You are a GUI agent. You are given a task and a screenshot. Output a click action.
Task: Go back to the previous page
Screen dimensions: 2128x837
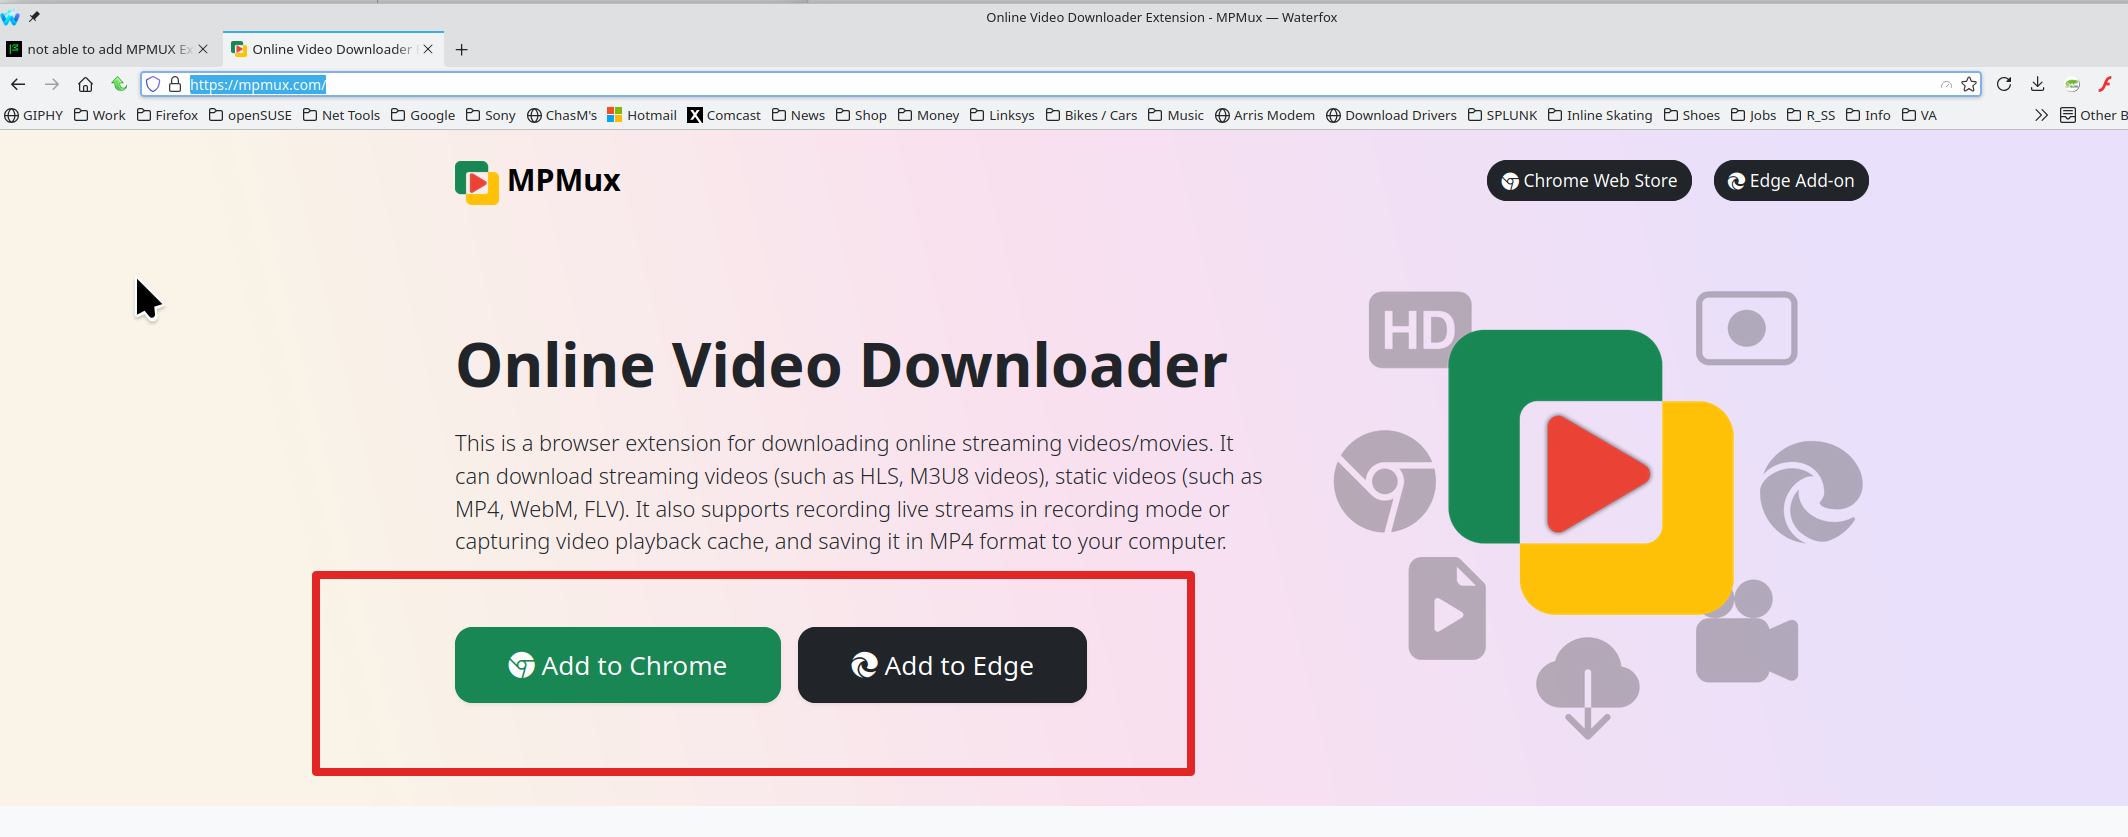click(x=18, y=84)
